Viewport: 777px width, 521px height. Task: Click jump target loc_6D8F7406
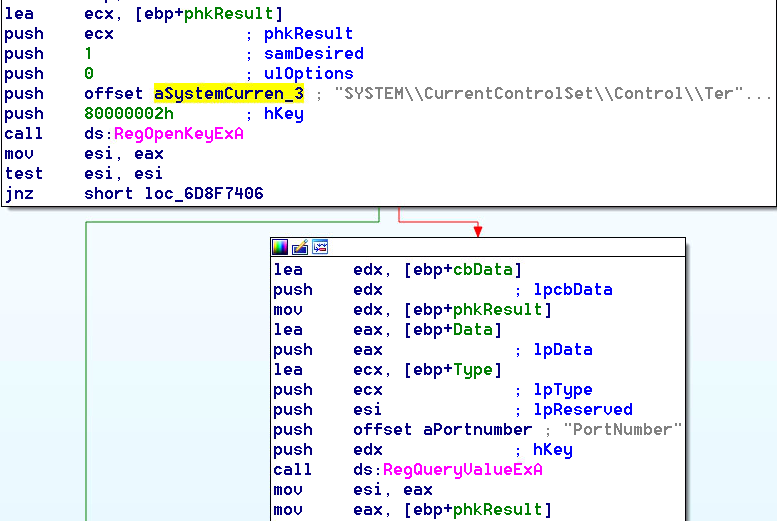pyautogui.click(x=204, y=193)
